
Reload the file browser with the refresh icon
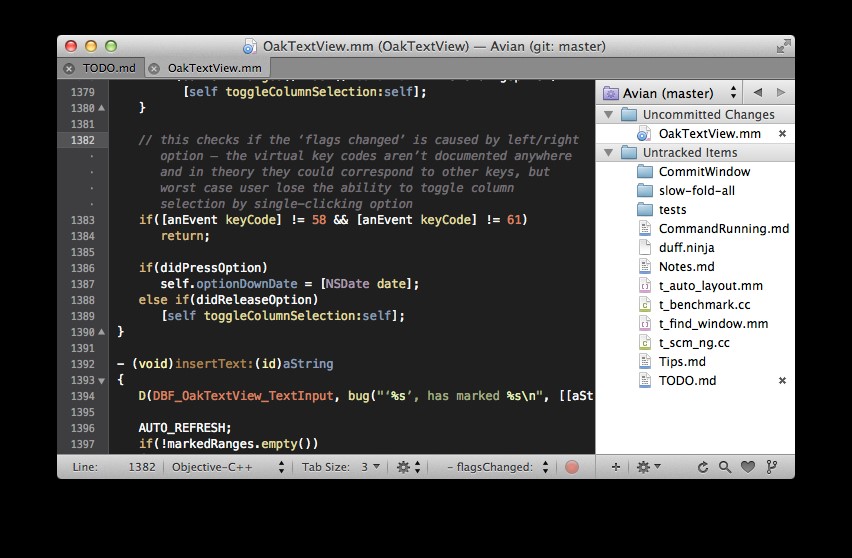click(703, 467)
